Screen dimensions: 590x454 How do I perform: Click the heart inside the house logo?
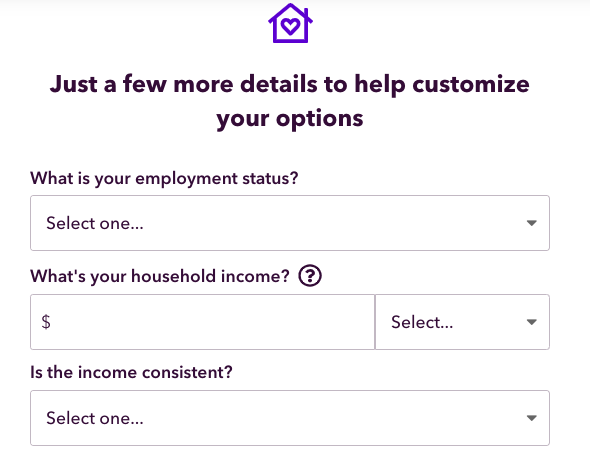(x=290, y=26)
